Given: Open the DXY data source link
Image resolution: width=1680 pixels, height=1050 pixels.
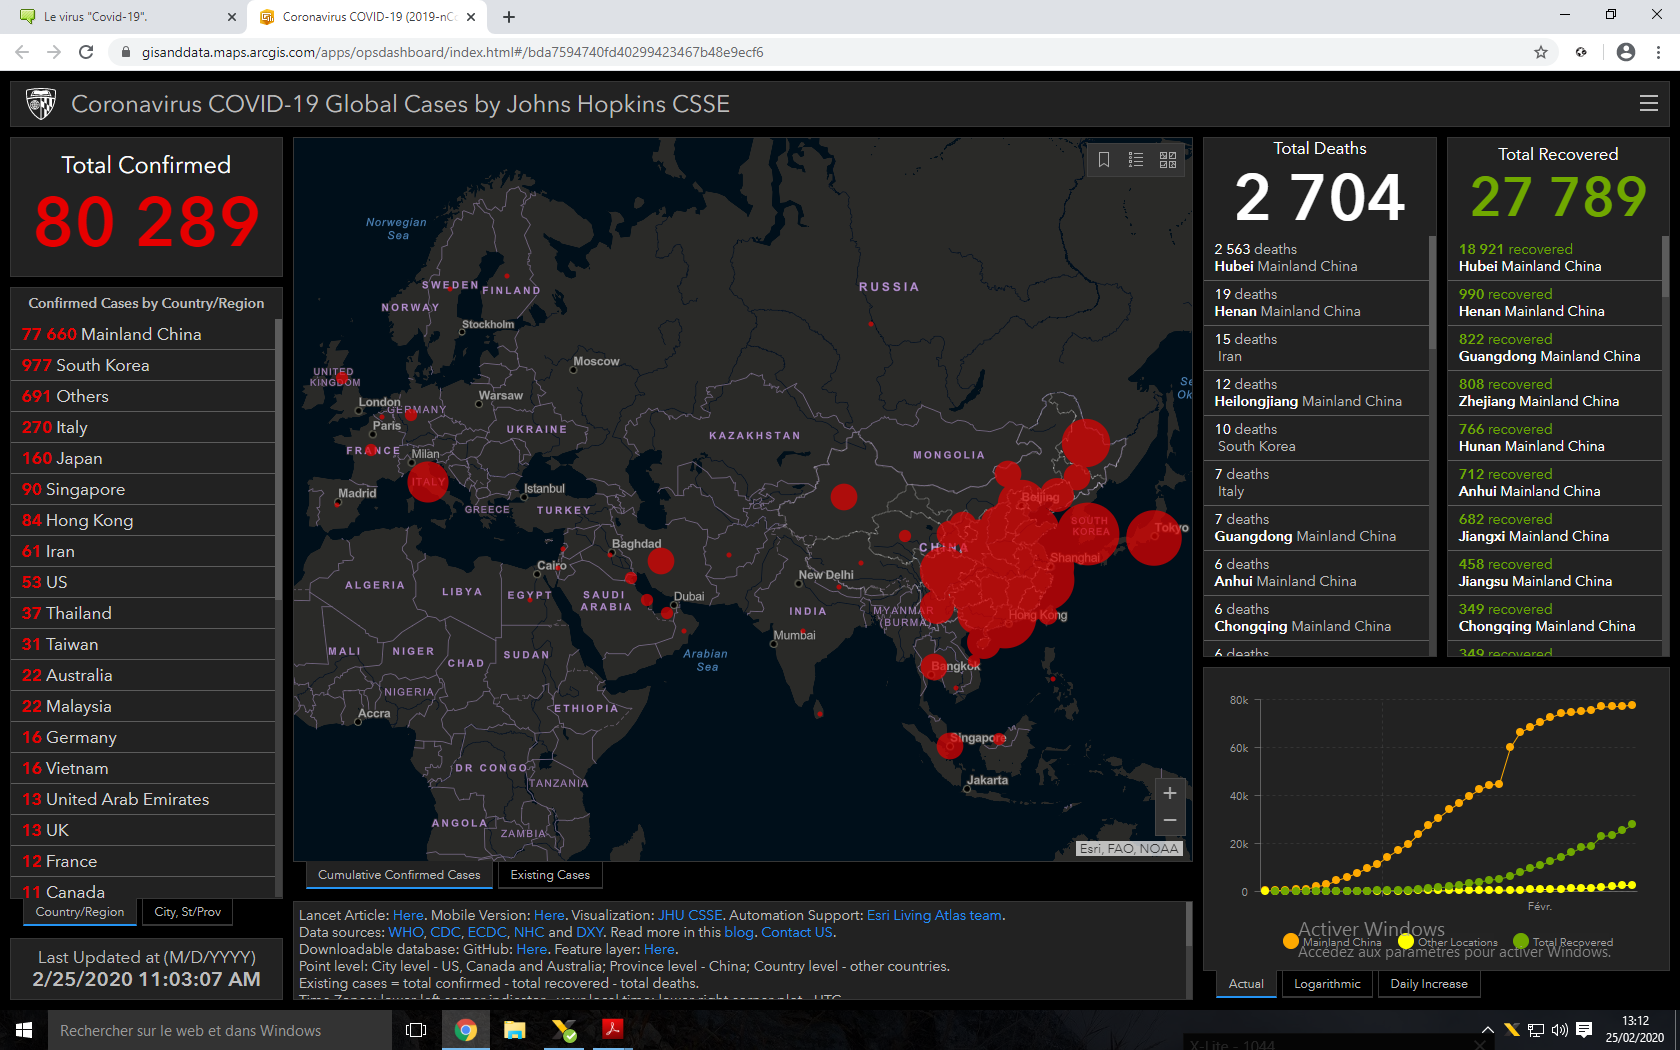Looking at the screenshot, I should click(x=590, y=932).
